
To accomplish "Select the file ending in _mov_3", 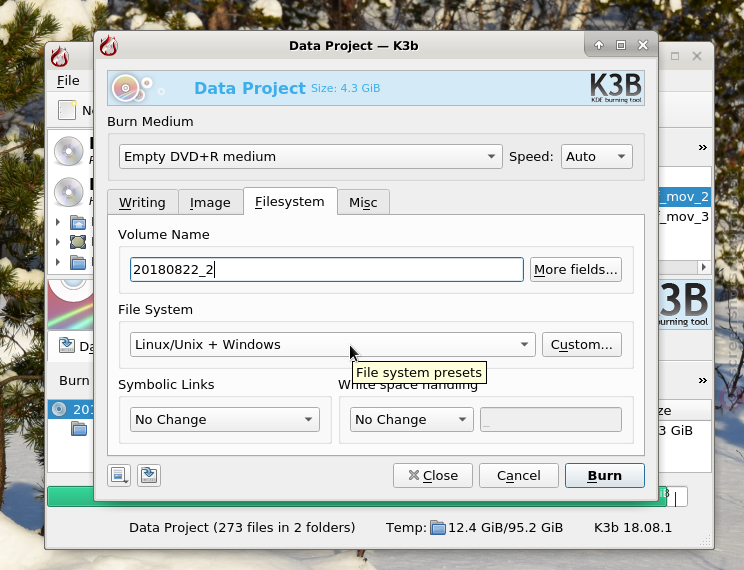I will [684, 217].
